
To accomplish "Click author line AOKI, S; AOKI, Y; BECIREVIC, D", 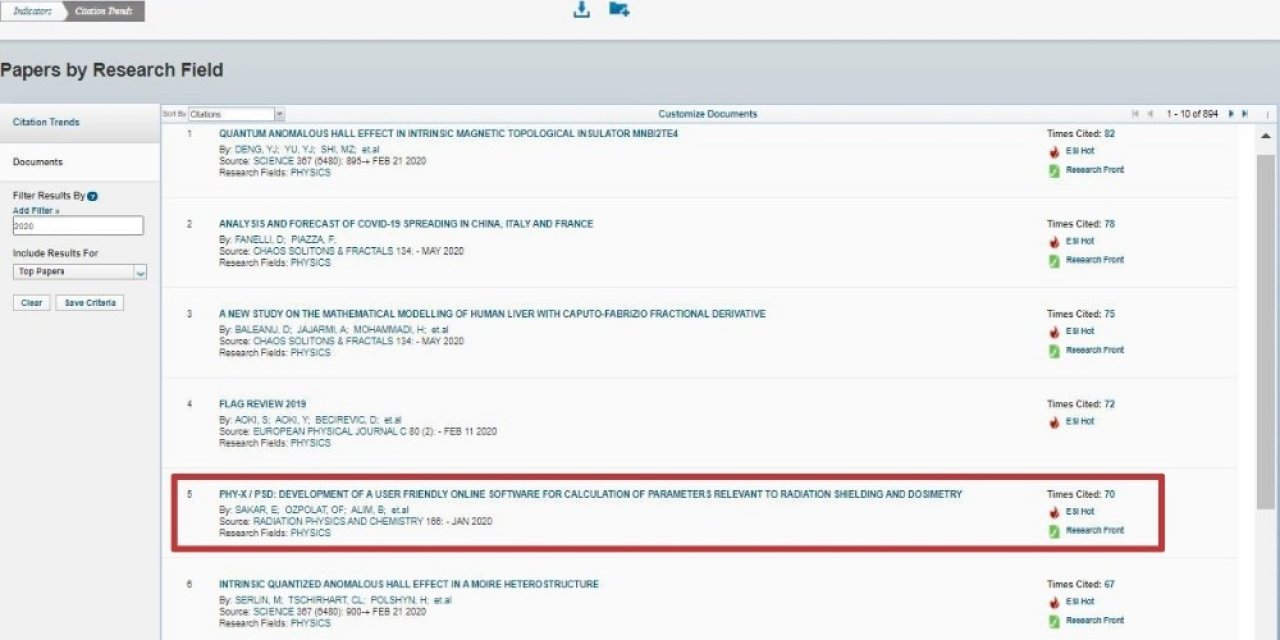I will click(x=310, y=419).
